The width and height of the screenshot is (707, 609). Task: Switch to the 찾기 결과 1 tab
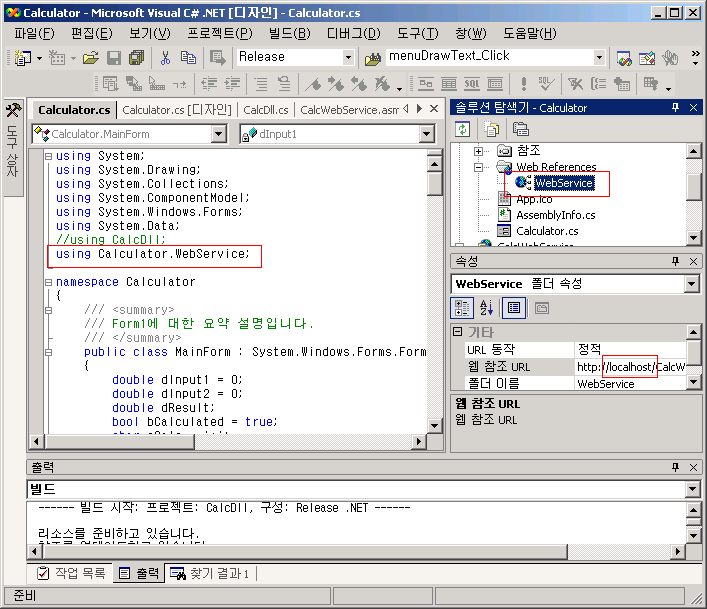pos(210,573)
